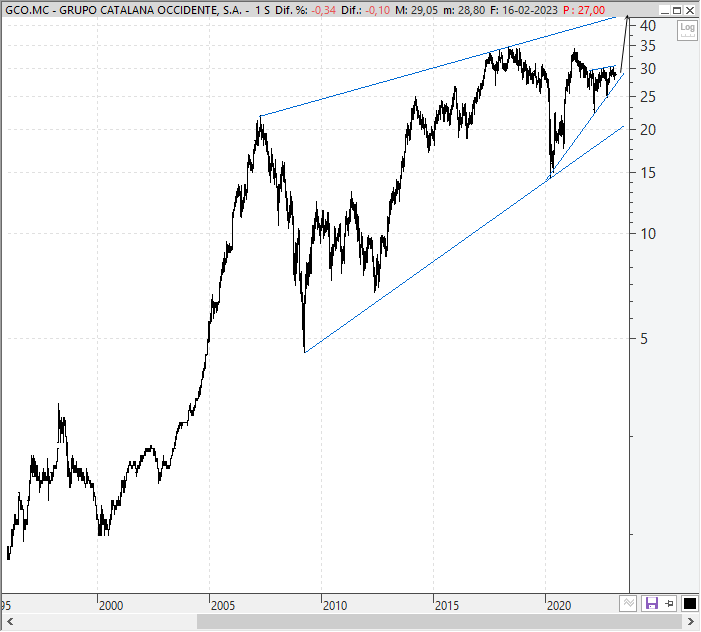701x632 pixels.
Task: Click the low value 'm: 28,80'
Action: pyautogui.click(x=464, y=10)
